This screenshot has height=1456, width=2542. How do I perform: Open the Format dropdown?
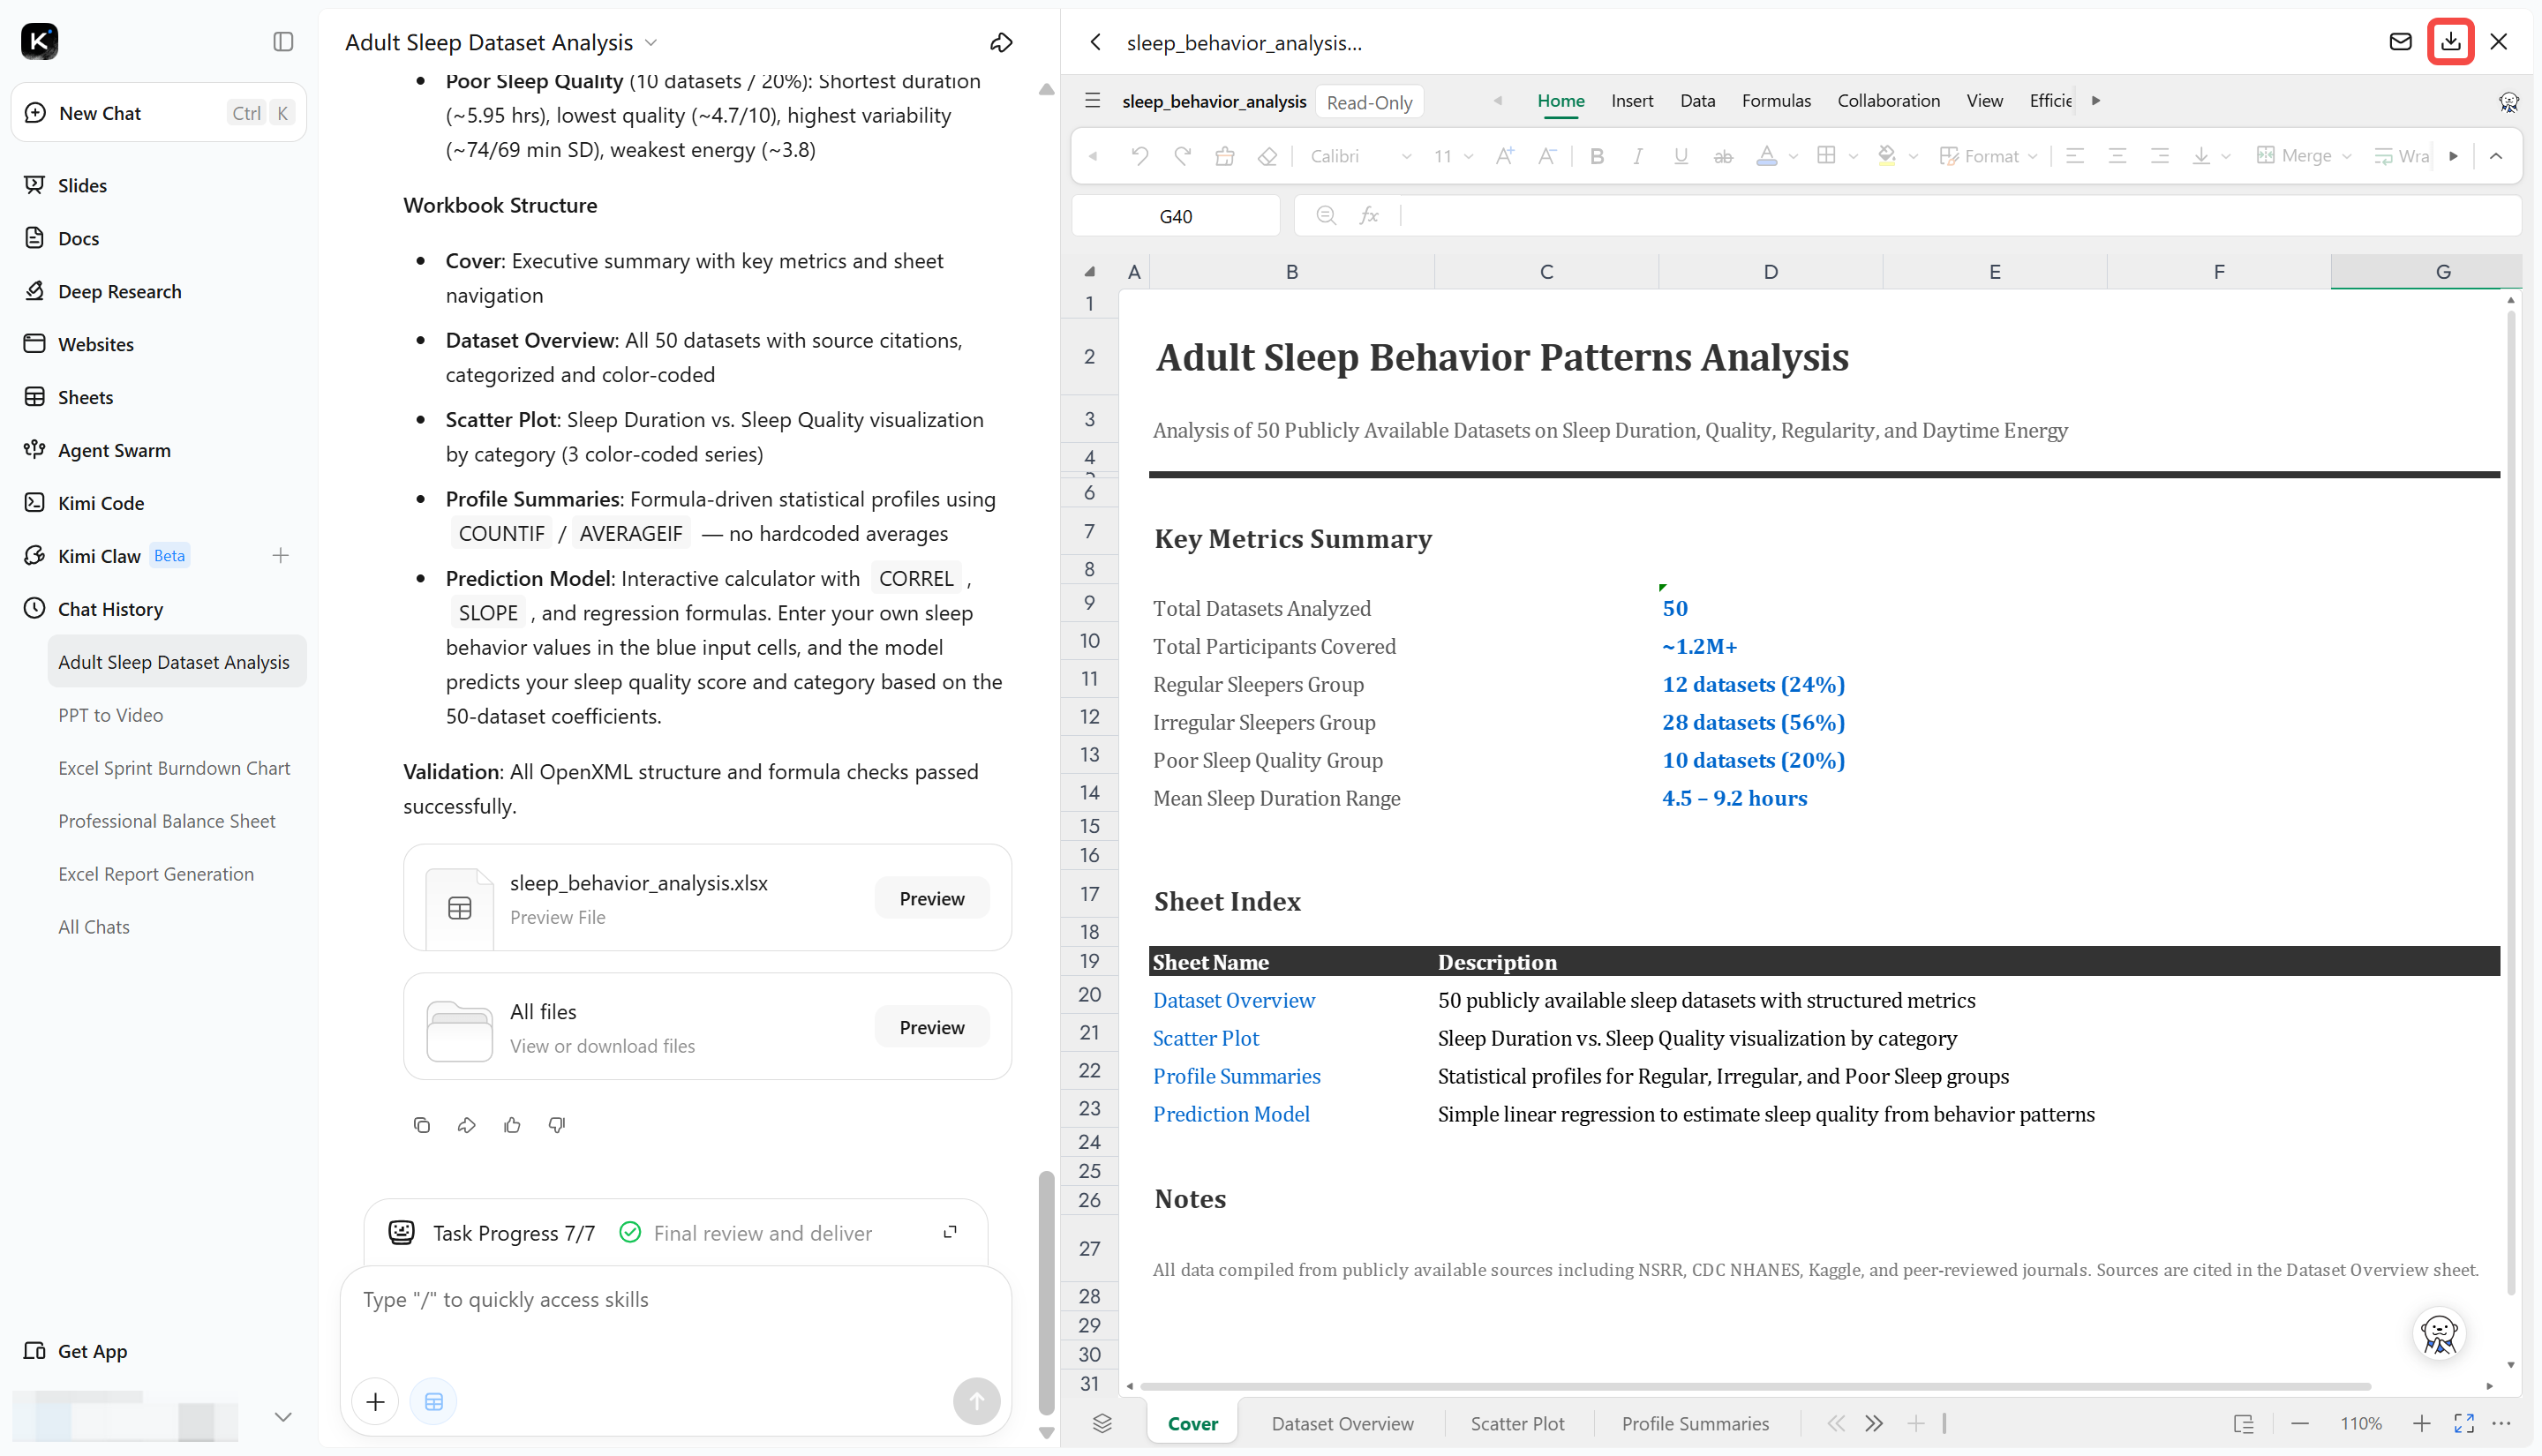(1988, 156)
